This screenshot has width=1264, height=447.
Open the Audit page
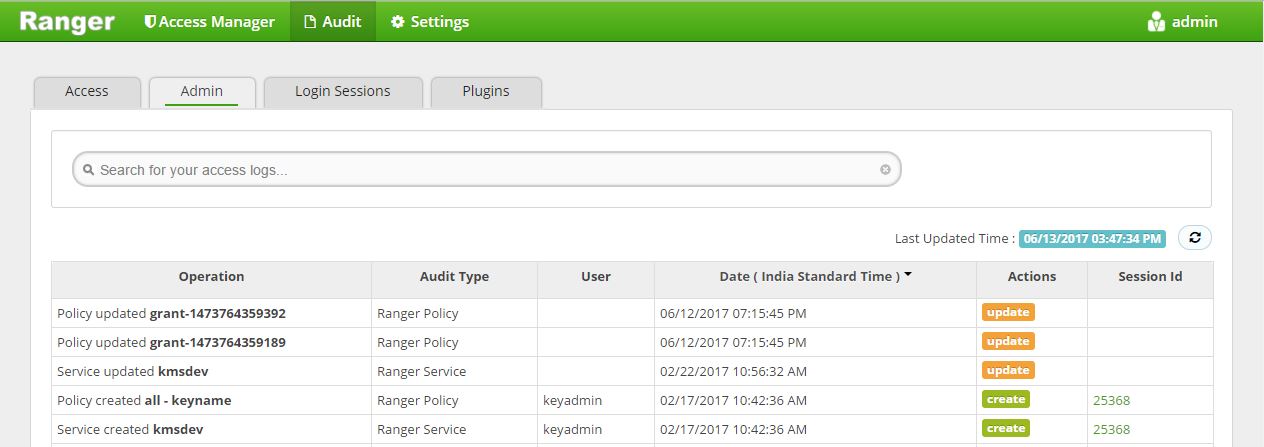[333, 21]
